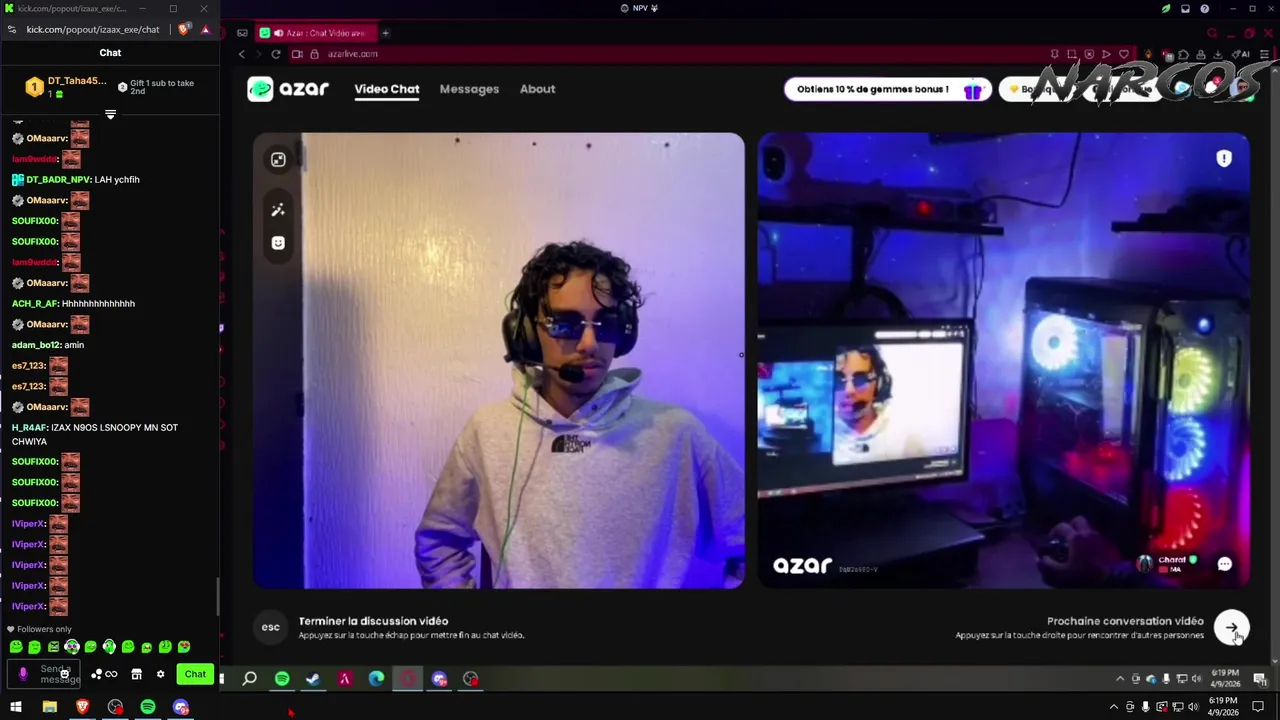
Task: Open File Explorer from bottom taskbar
Action: click(49, 707)
